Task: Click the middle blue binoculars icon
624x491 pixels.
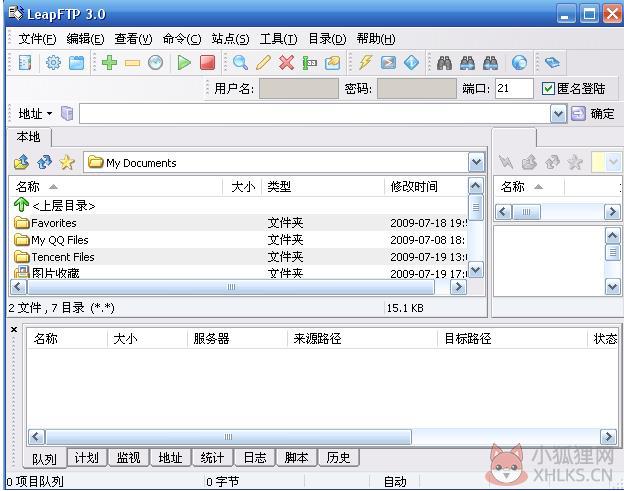Action: (x=467, y=63)
